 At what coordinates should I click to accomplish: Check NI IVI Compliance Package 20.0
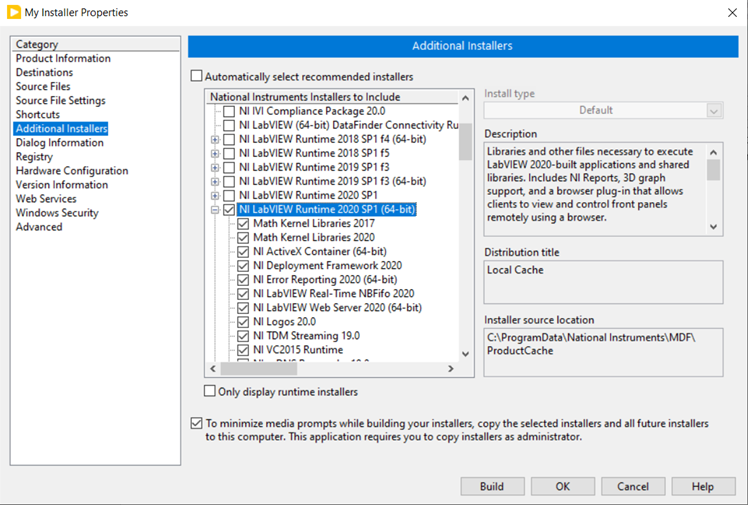[229, 111]
